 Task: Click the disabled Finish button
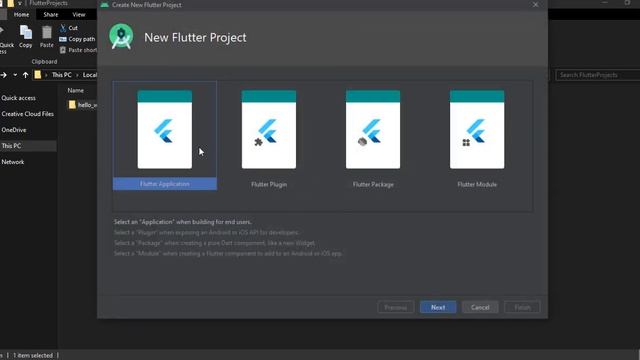[x=522, y=307]
